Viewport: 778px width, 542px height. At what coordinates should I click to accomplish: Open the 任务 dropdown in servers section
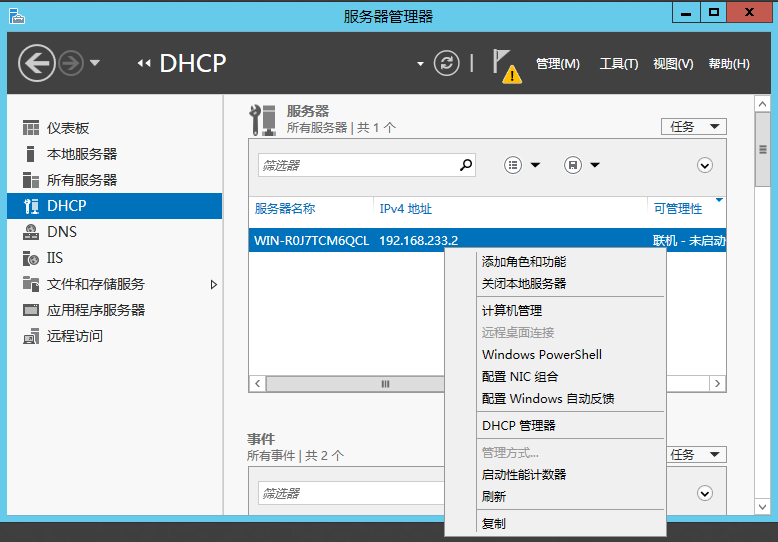pos(694,127)
